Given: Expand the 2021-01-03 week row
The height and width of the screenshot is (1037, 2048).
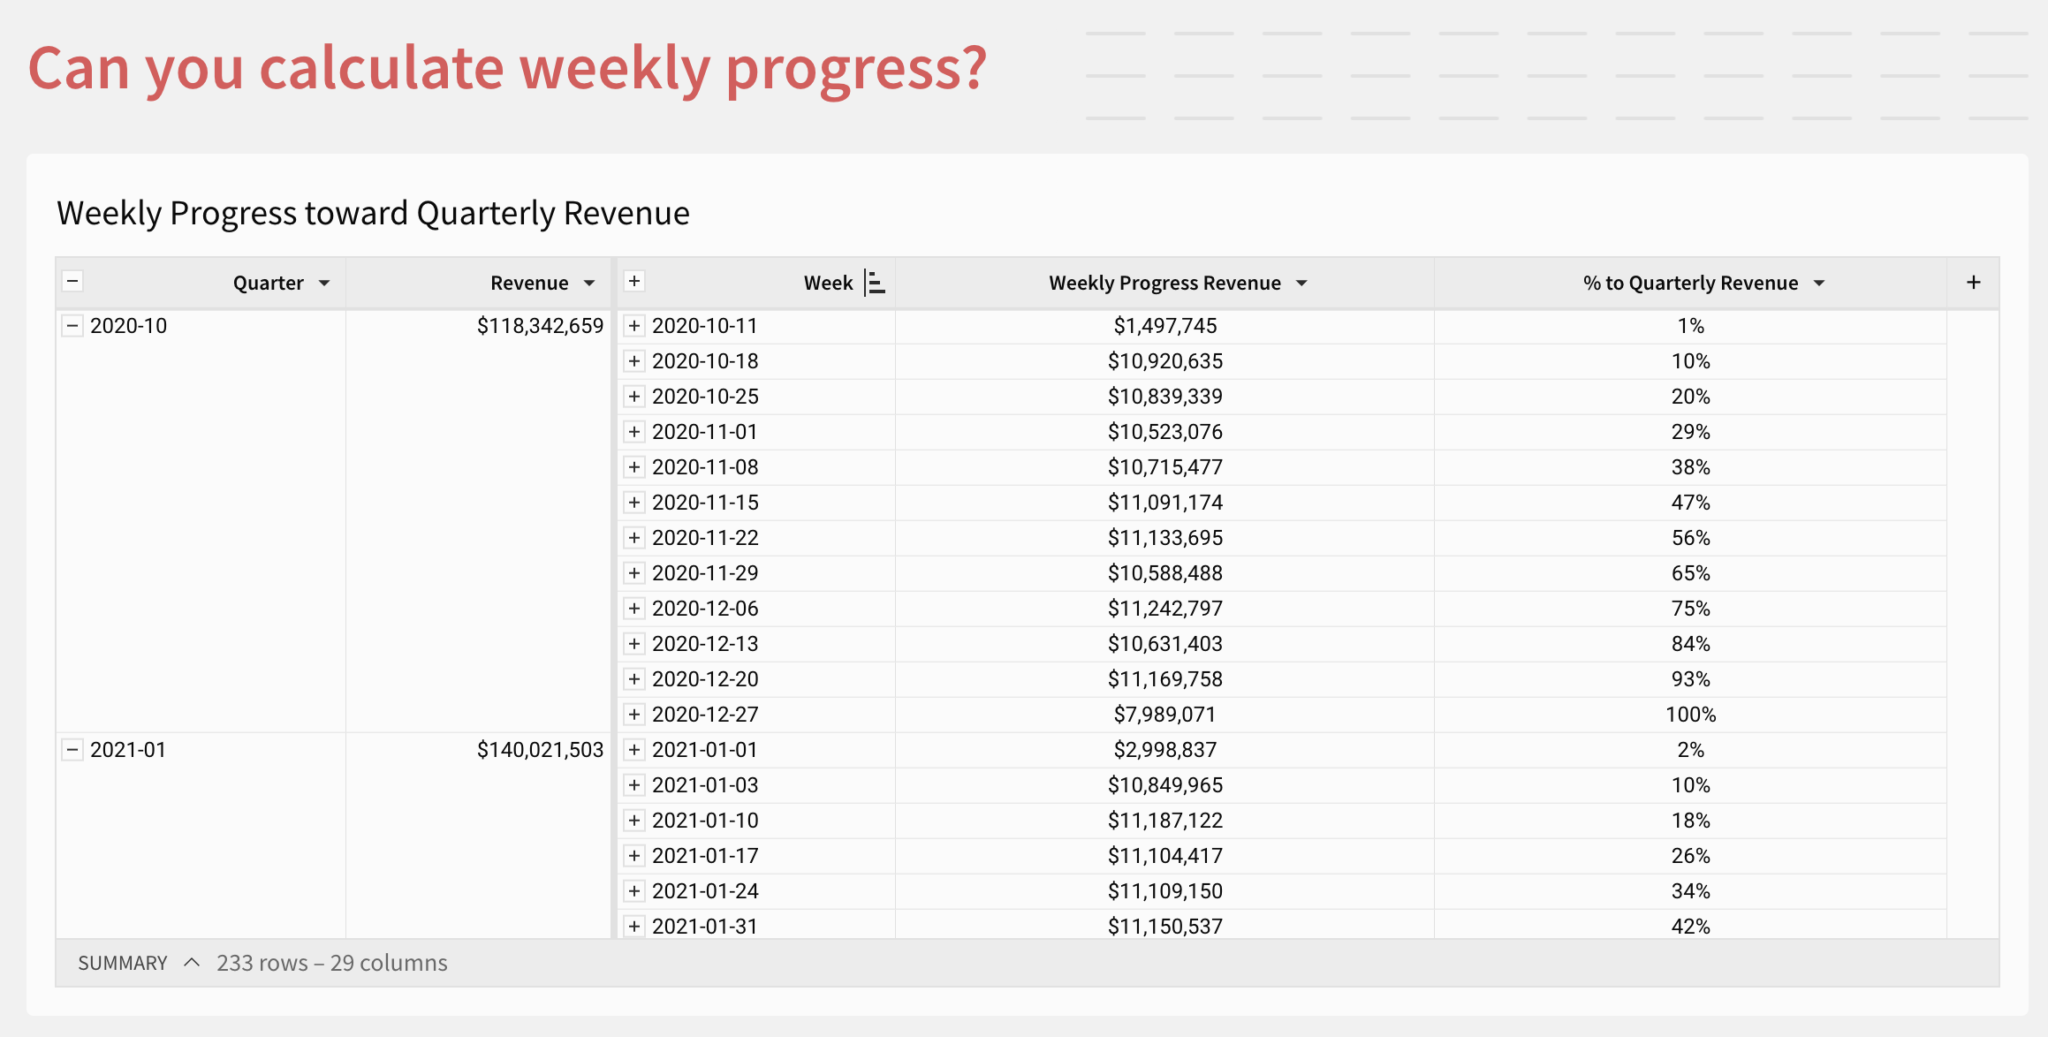Looking at the screenshot, I should [x=634, y=785].
